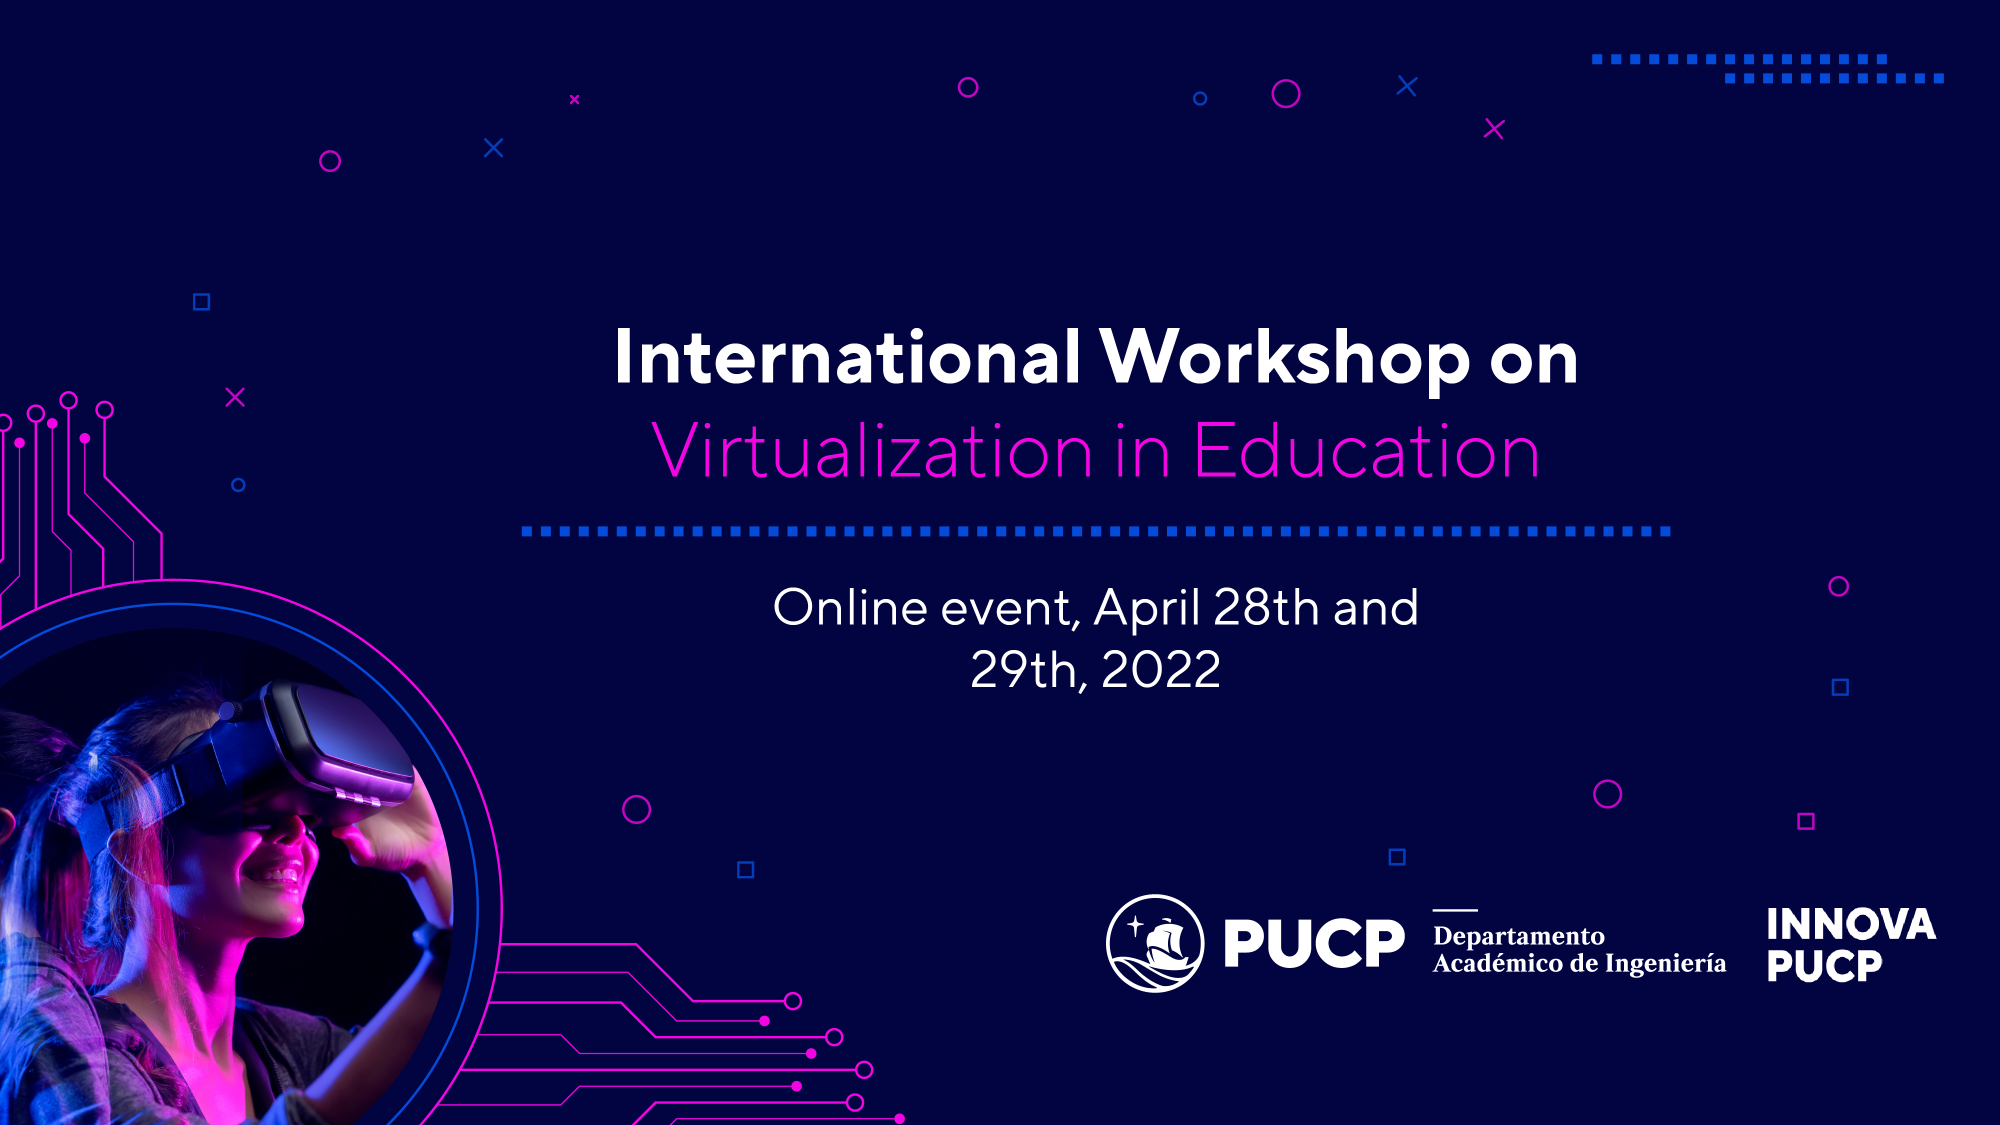Screen dimensions: 2000x1125
Task: Click the small blue circle near the photo
Action: click(237, 484)
